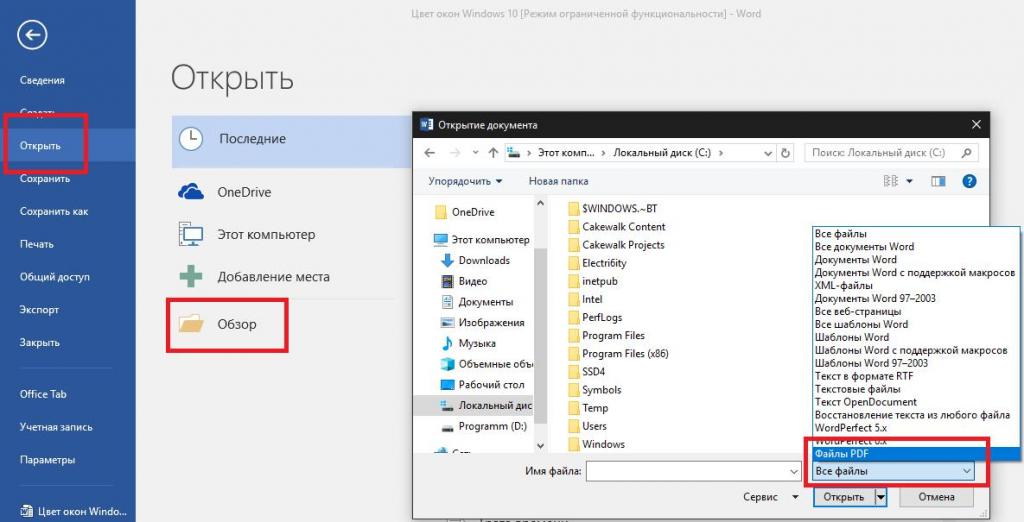
Task: Click navigation pane scroll down arrow
Action: click(540, 446)
